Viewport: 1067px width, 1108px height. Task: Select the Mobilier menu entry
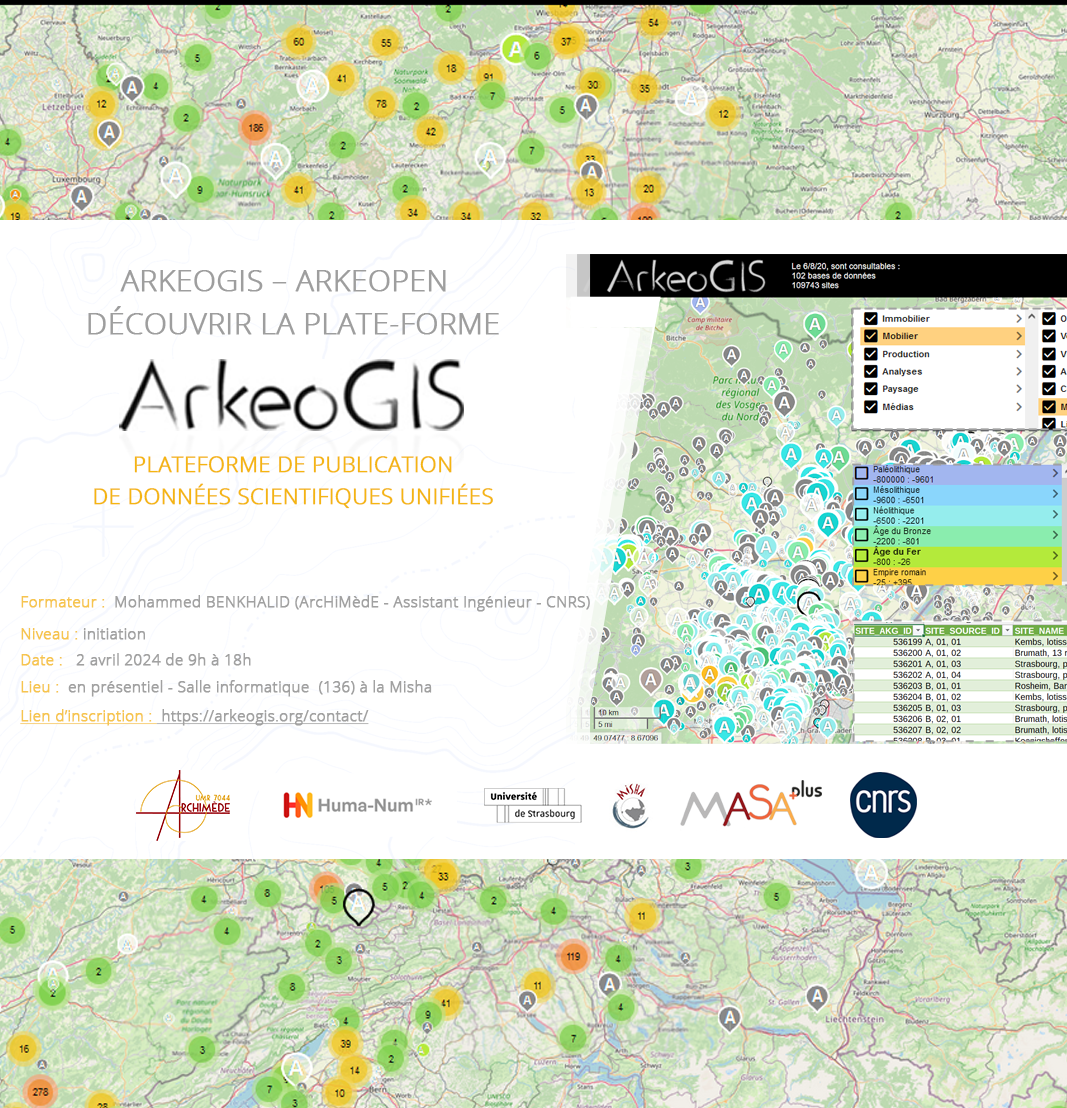943,336
